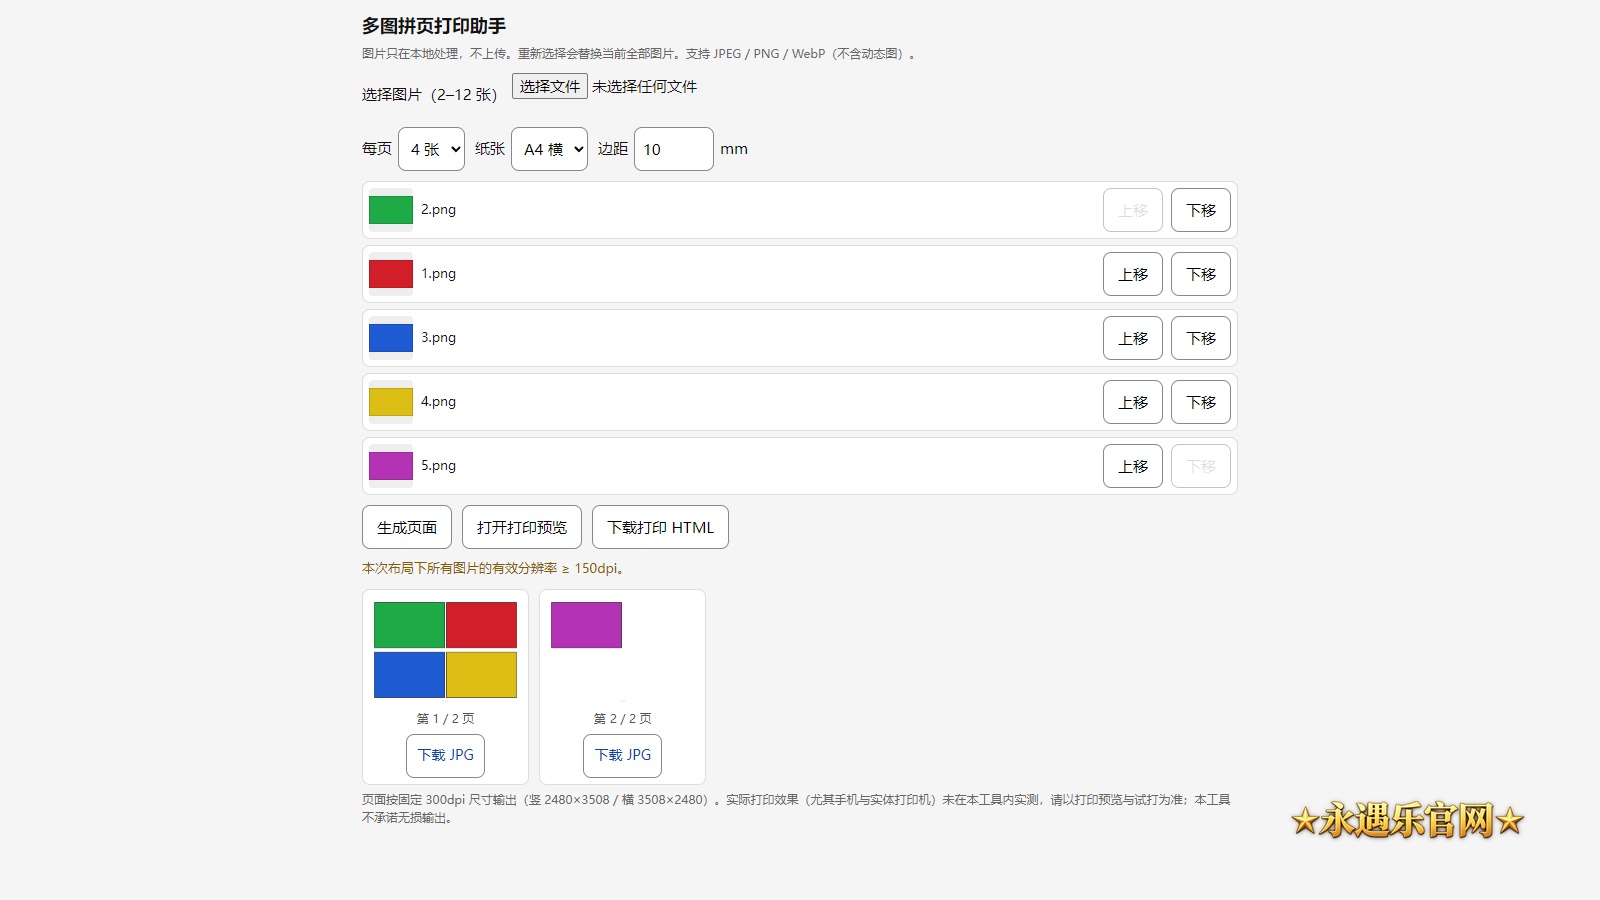This screenshot has height=900, width=1600.
Task: Click the 生成页面 button
Action: (x=406, y=527)
